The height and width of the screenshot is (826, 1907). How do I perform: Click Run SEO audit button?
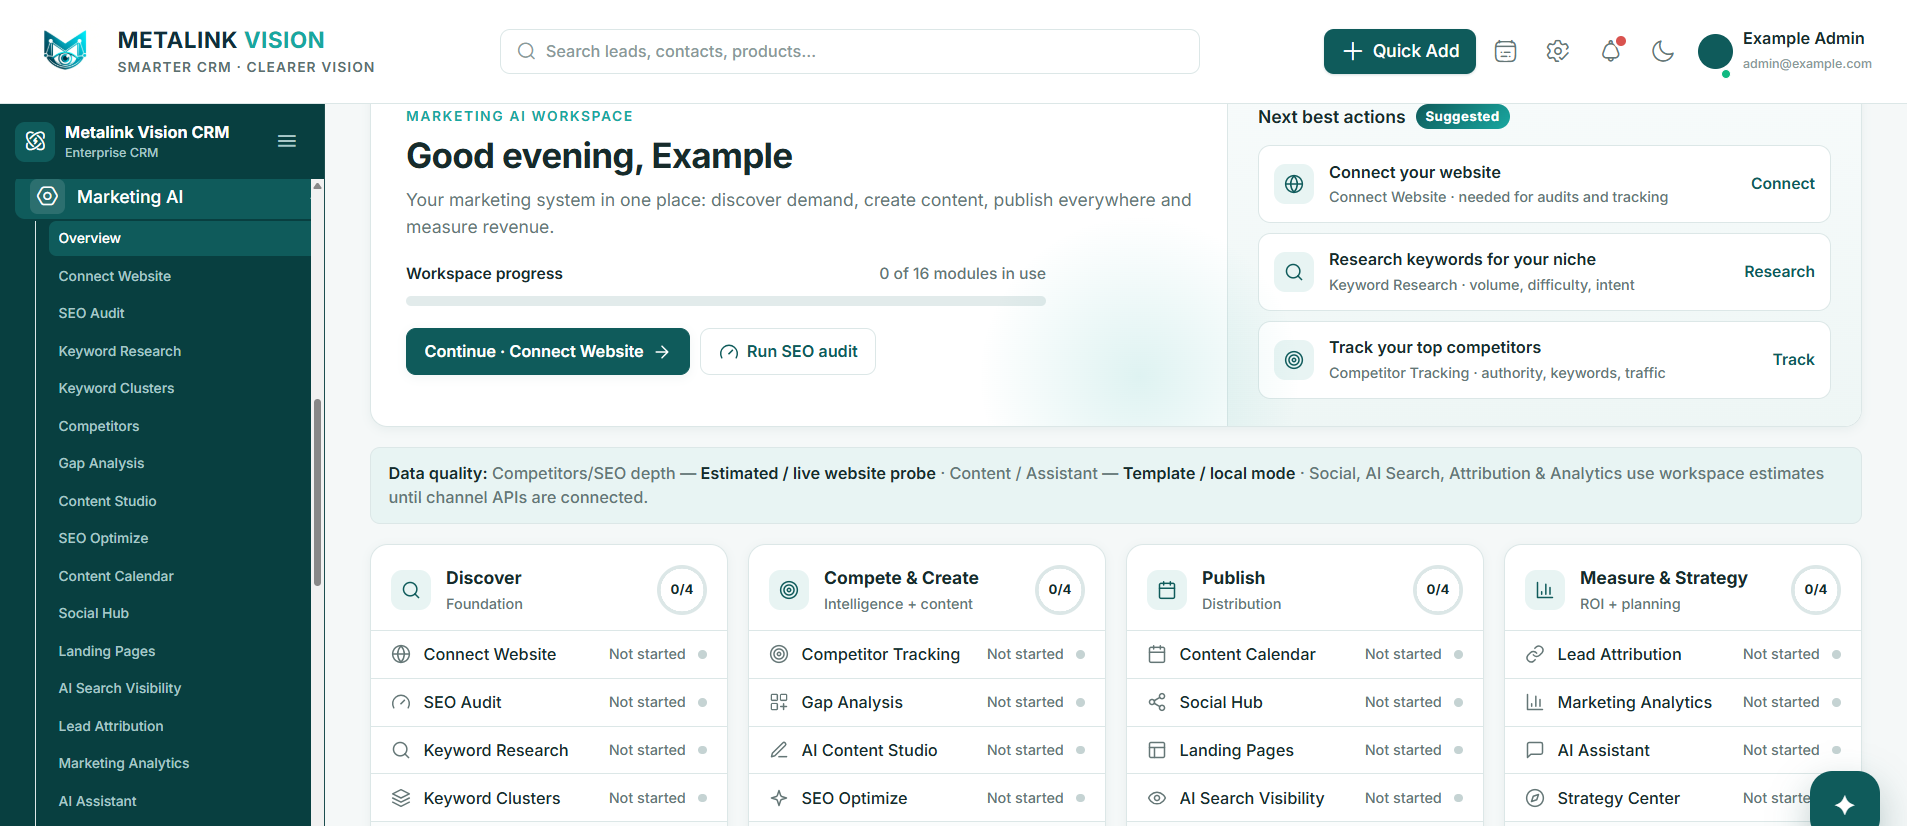click(x=788, y=351)
